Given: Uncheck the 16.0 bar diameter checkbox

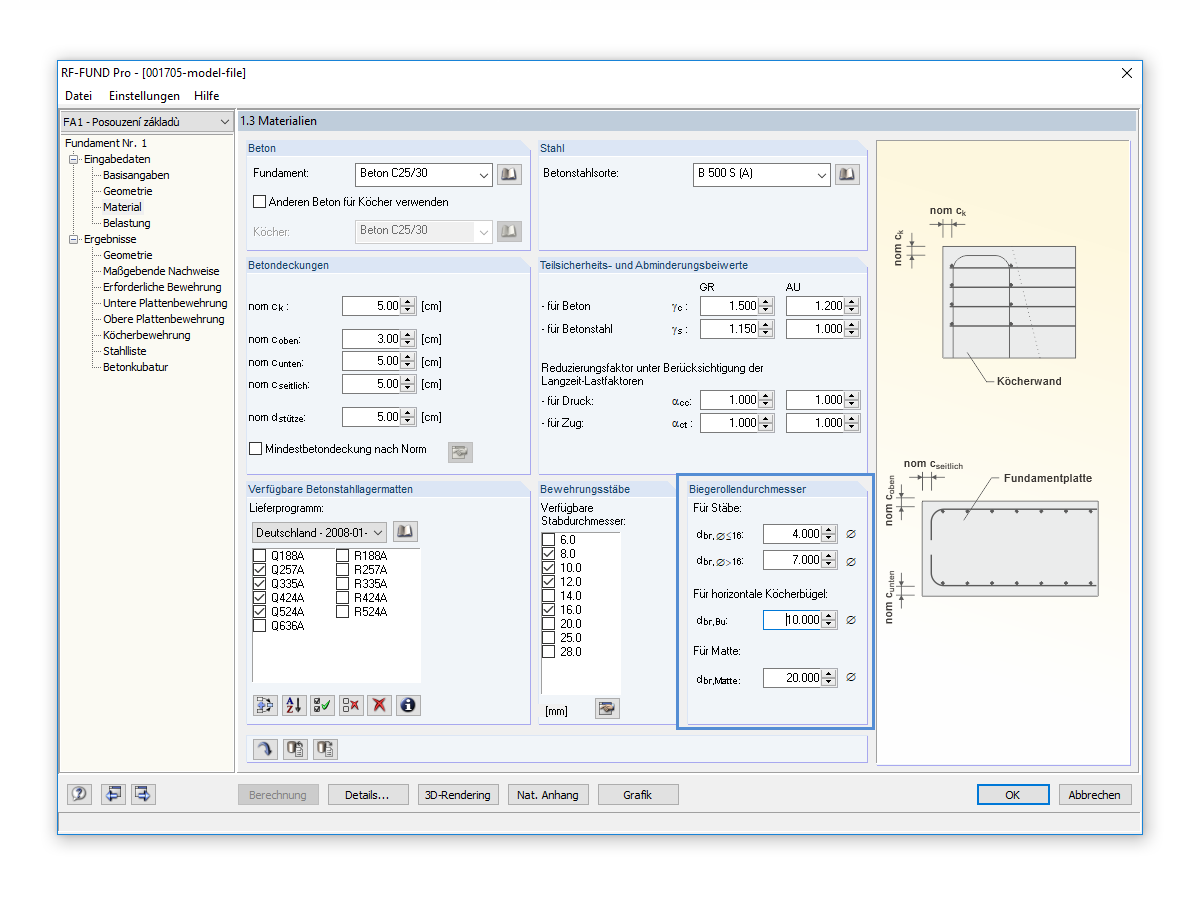Looking at the screenshot, I should pos(548,610).
